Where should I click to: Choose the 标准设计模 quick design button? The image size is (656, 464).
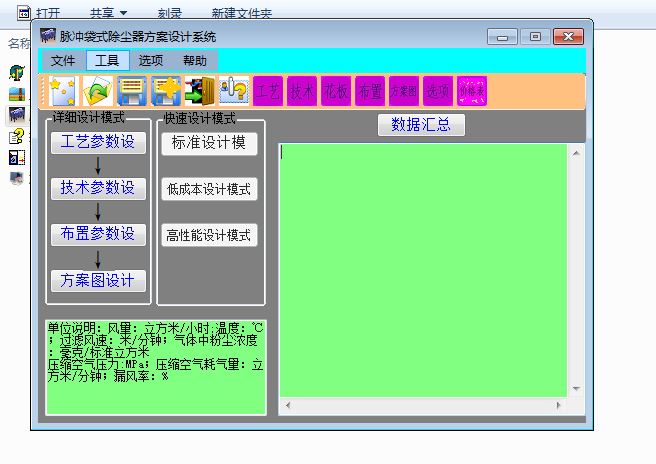click(x=209, y=144)
